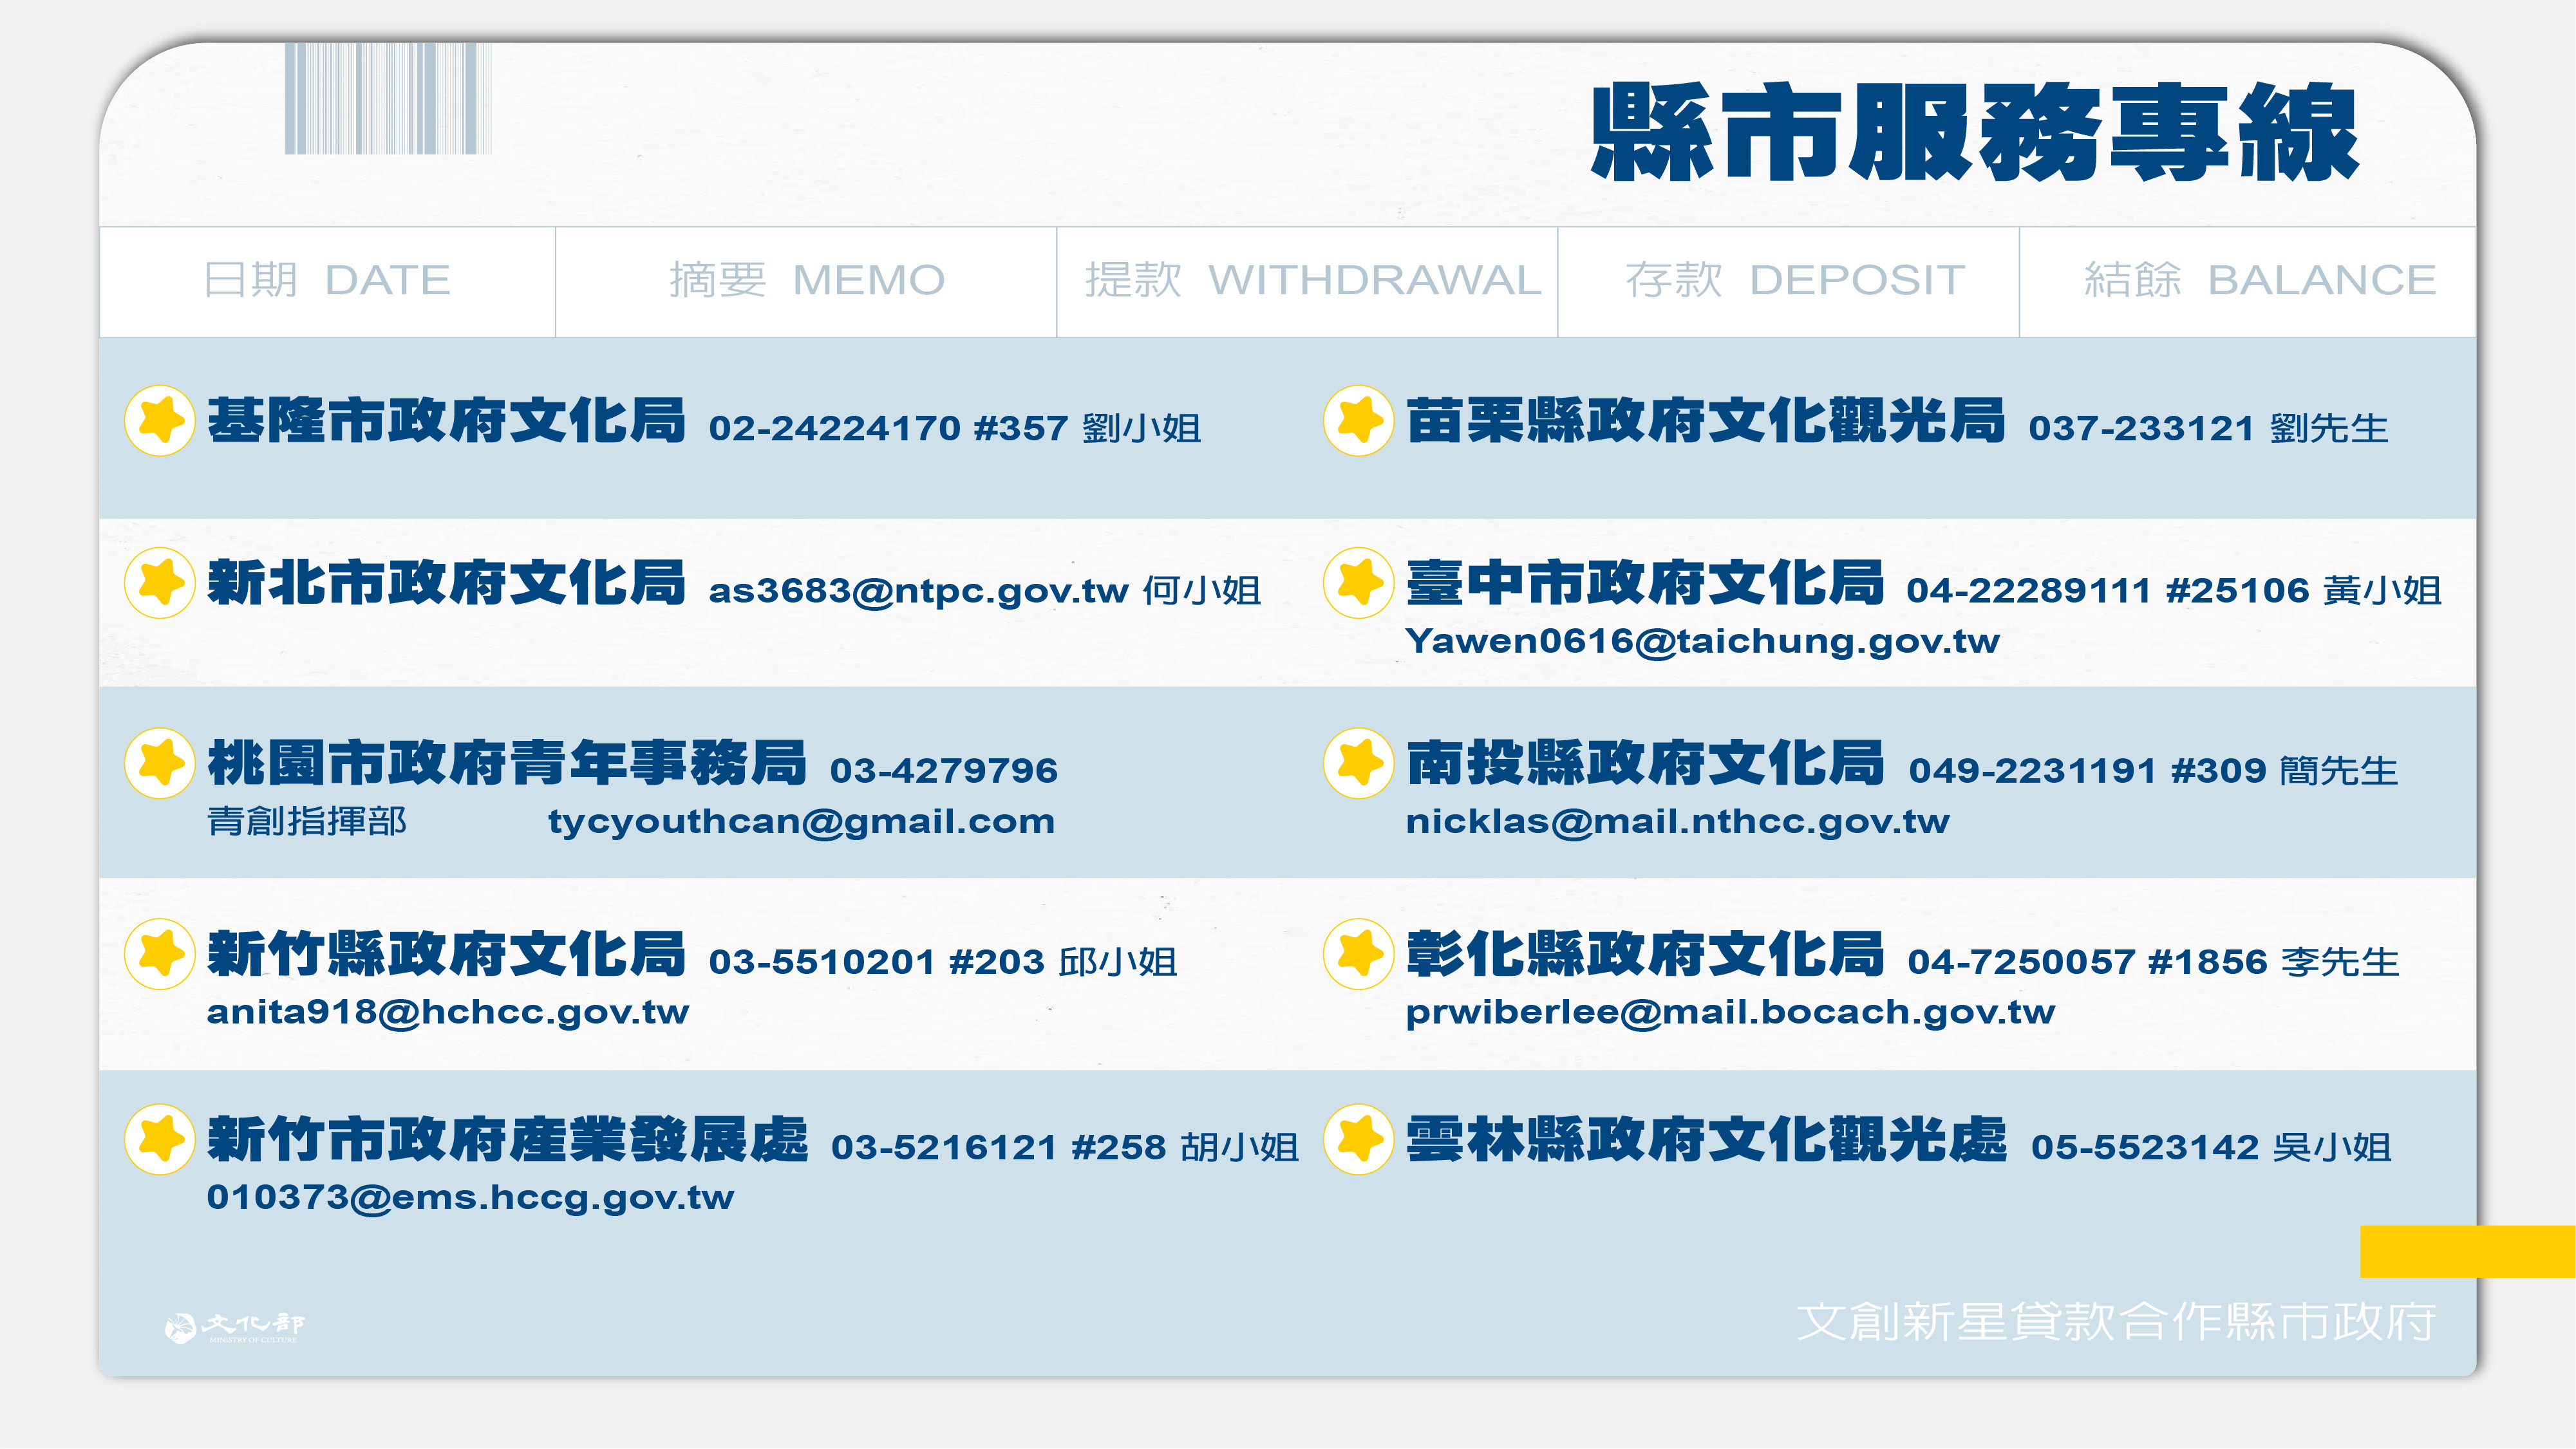Click contact name 劉小姐
2576x1449 pixels.
tap(1141, 428)
